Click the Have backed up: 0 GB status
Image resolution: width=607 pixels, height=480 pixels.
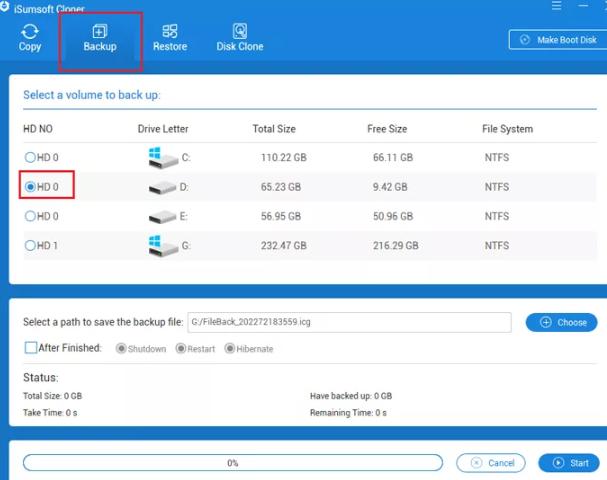pos(351,396)
